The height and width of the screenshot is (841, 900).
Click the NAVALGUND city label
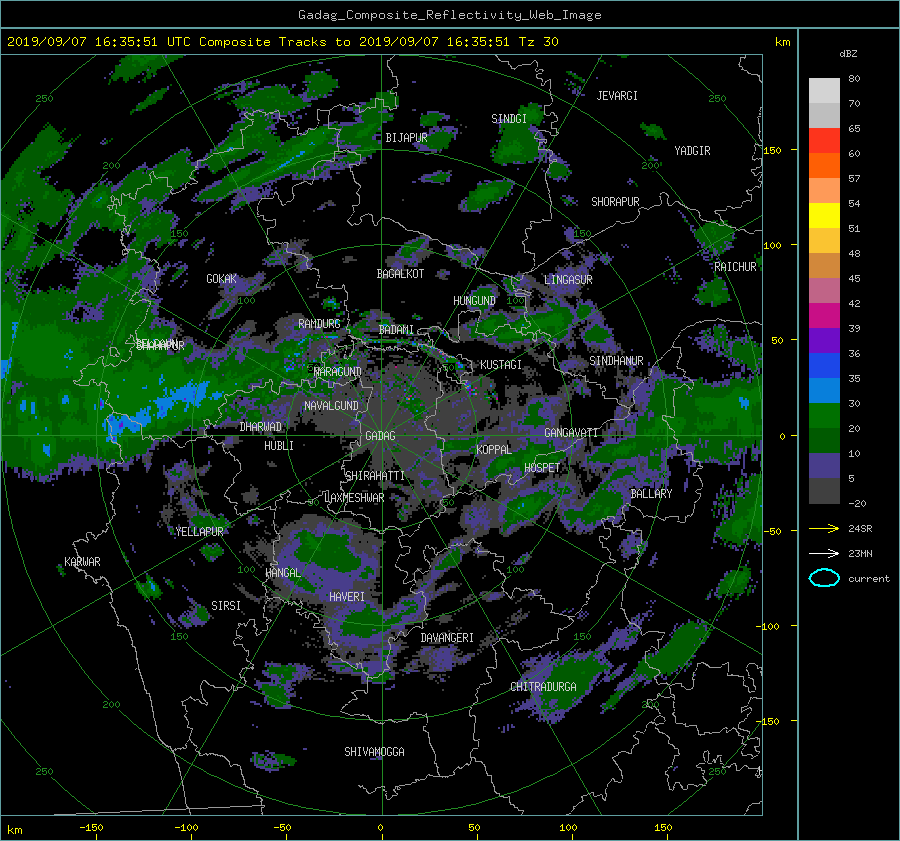(331, 406)
